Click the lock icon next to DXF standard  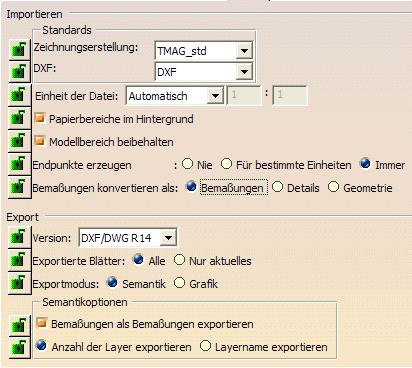[x=19, y=71]
